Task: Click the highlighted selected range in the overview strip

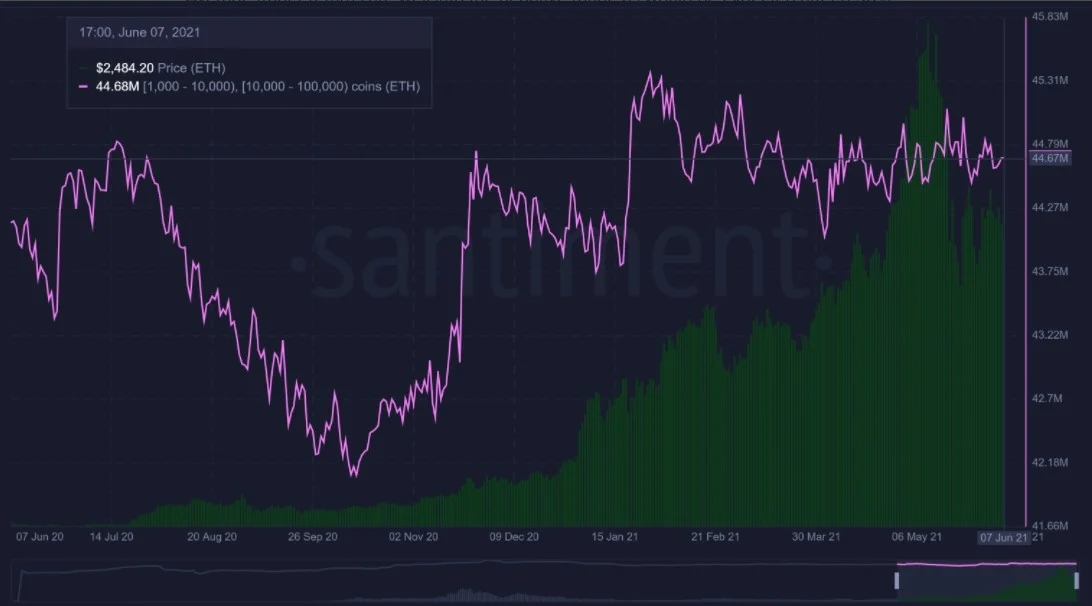Action: (987, 579)
